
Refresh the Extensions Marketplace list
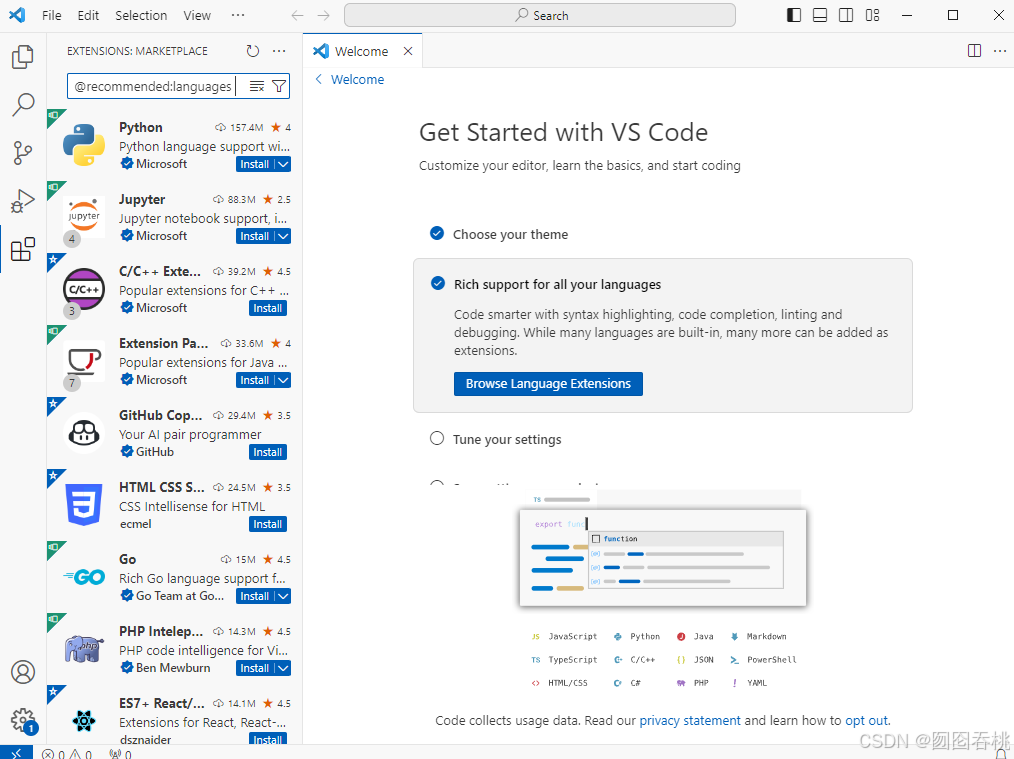pyautogui.click(x=253, y=51)
